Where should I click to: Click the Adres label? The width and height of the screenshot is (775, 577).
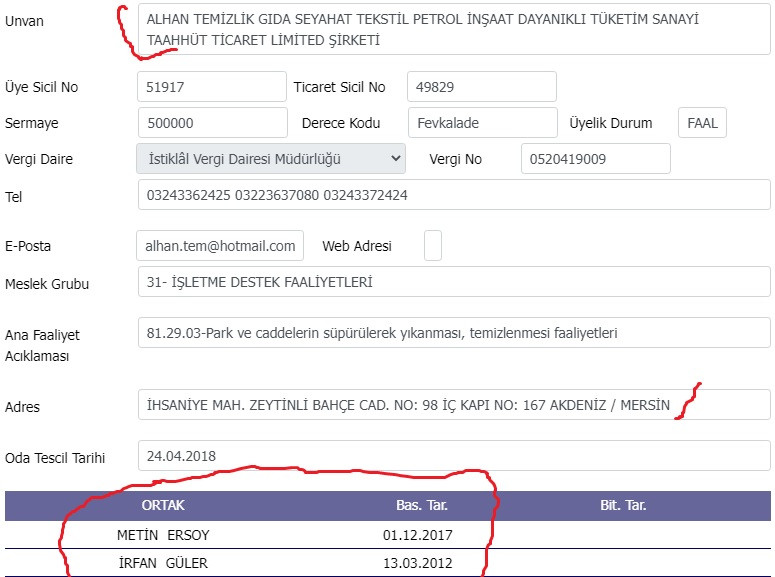pyautogui.click(x=22, y=407)
